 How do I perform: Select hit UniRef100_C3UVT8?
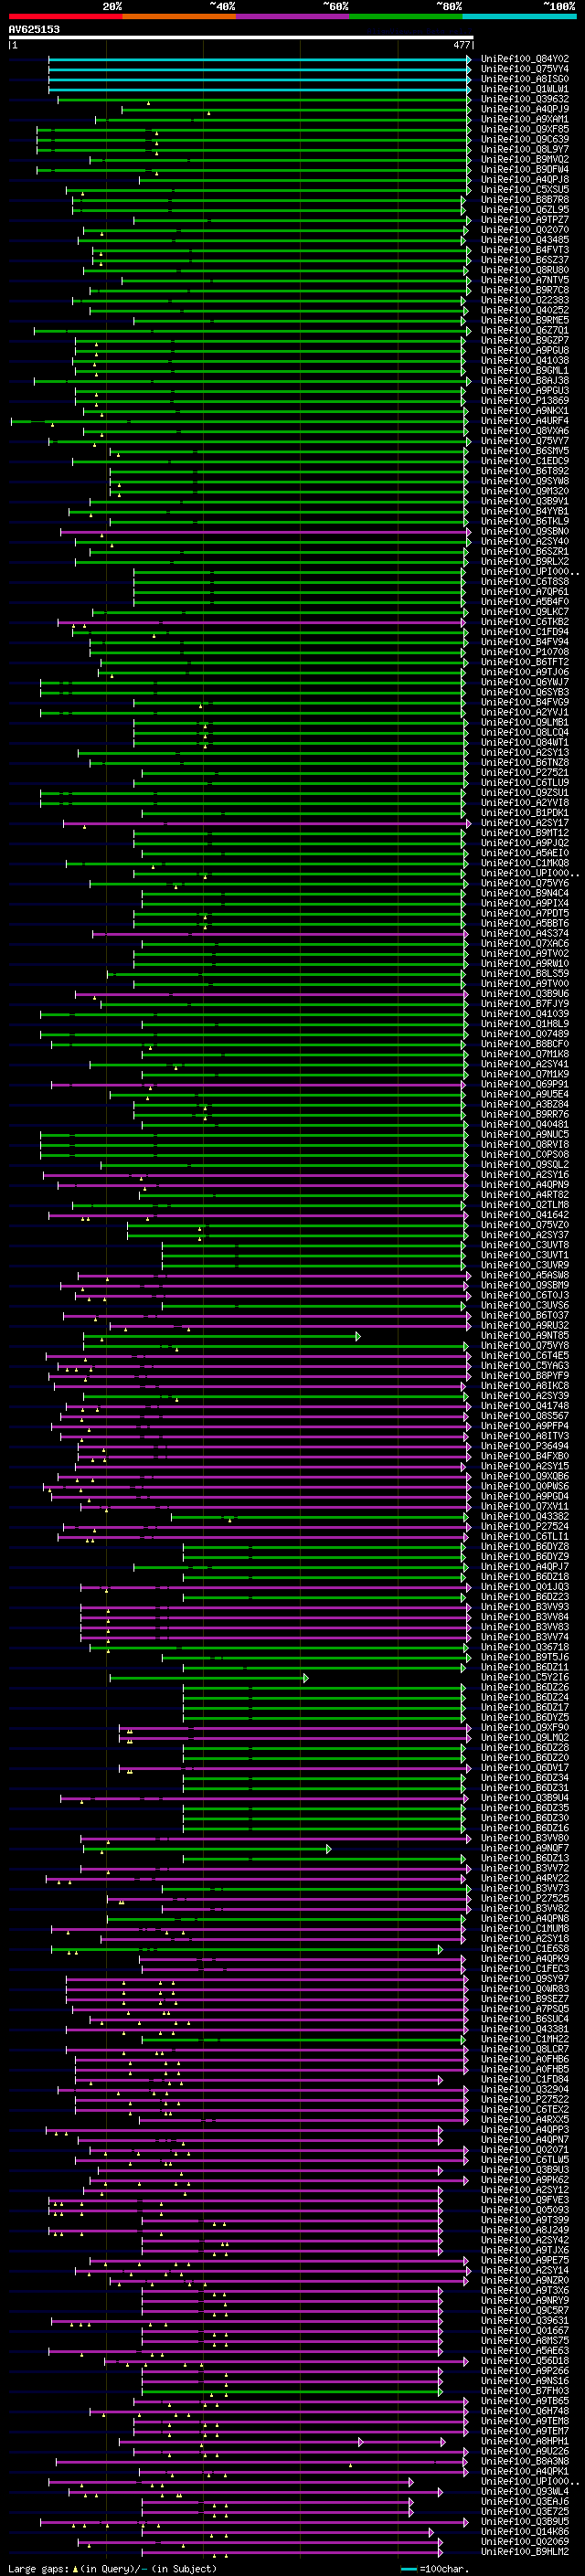point(525,1246)
